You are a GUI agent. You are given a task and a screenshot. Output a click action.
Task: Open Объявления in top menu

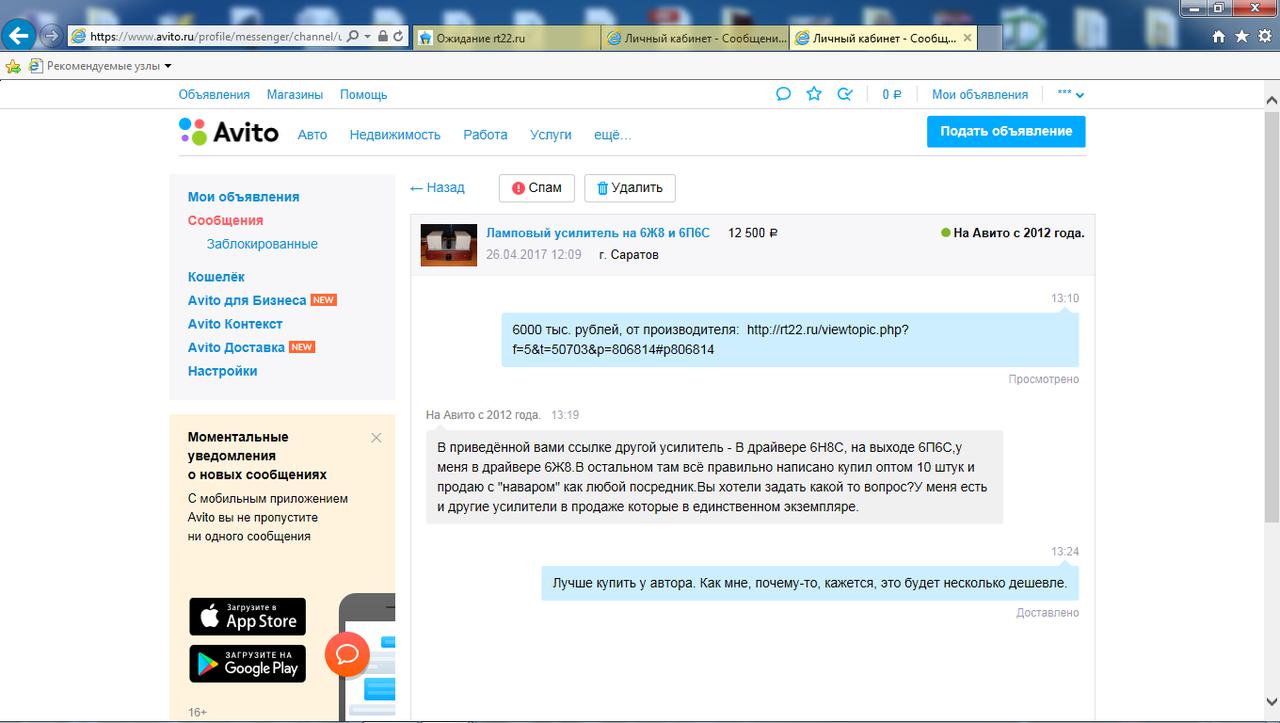(214, 94)
